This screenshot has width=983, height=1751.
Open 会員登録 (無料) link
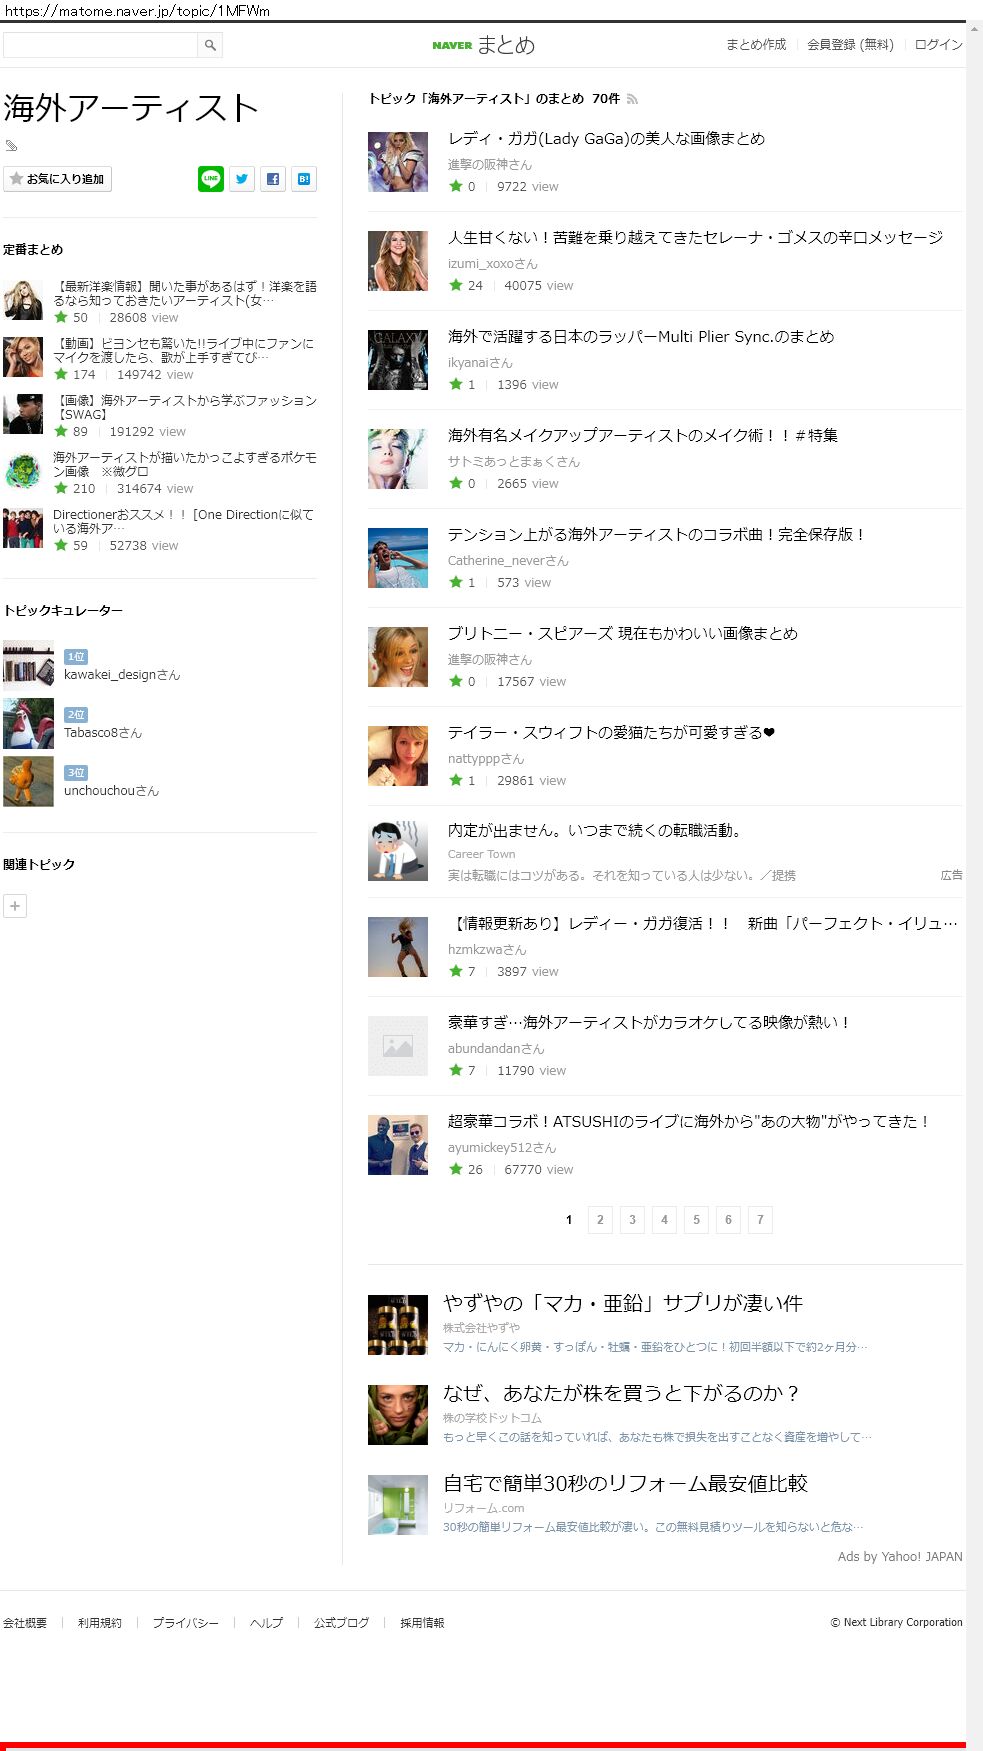(850, 45)
